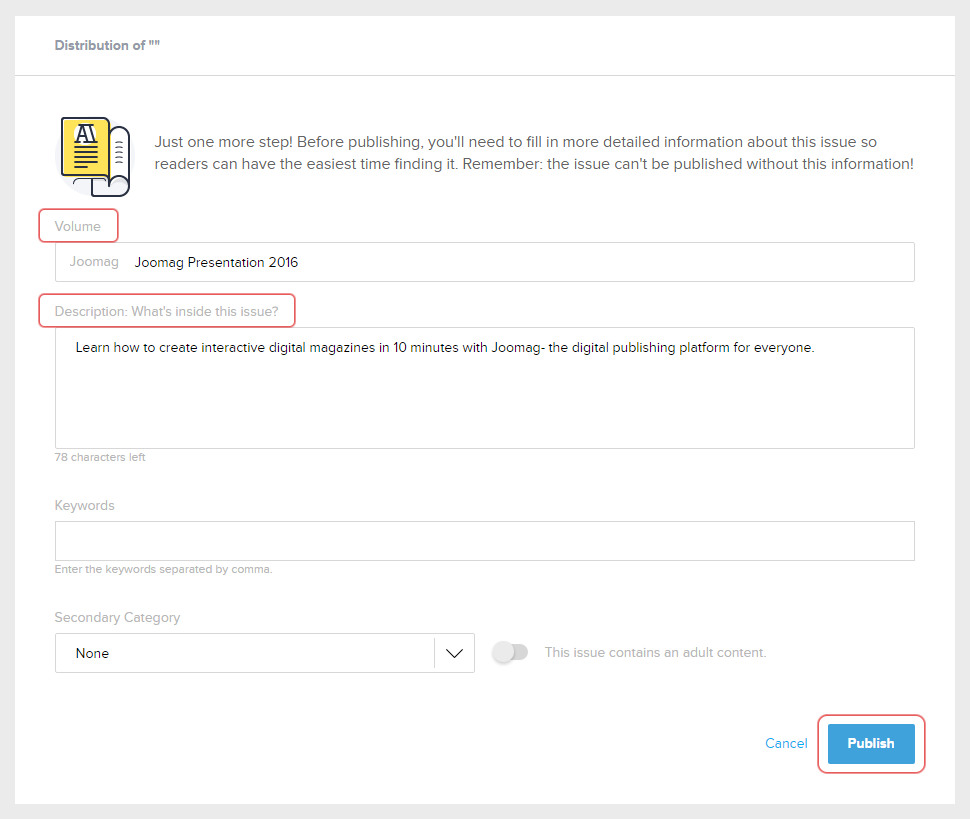Expand Secondary Category using chevron arrow
This screenshot has height=819, width=970.
(454, 653)
